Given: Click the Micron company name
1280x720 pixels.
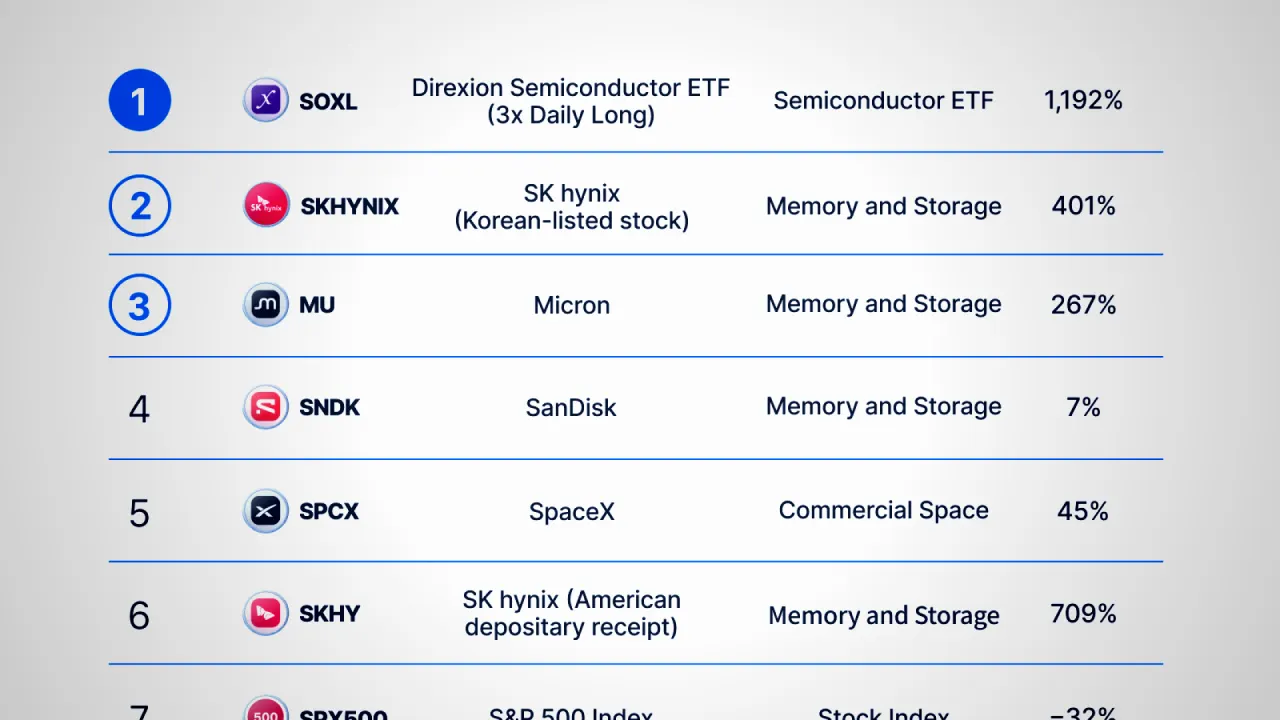Looking at the screenshot, I should coord(572,305).
